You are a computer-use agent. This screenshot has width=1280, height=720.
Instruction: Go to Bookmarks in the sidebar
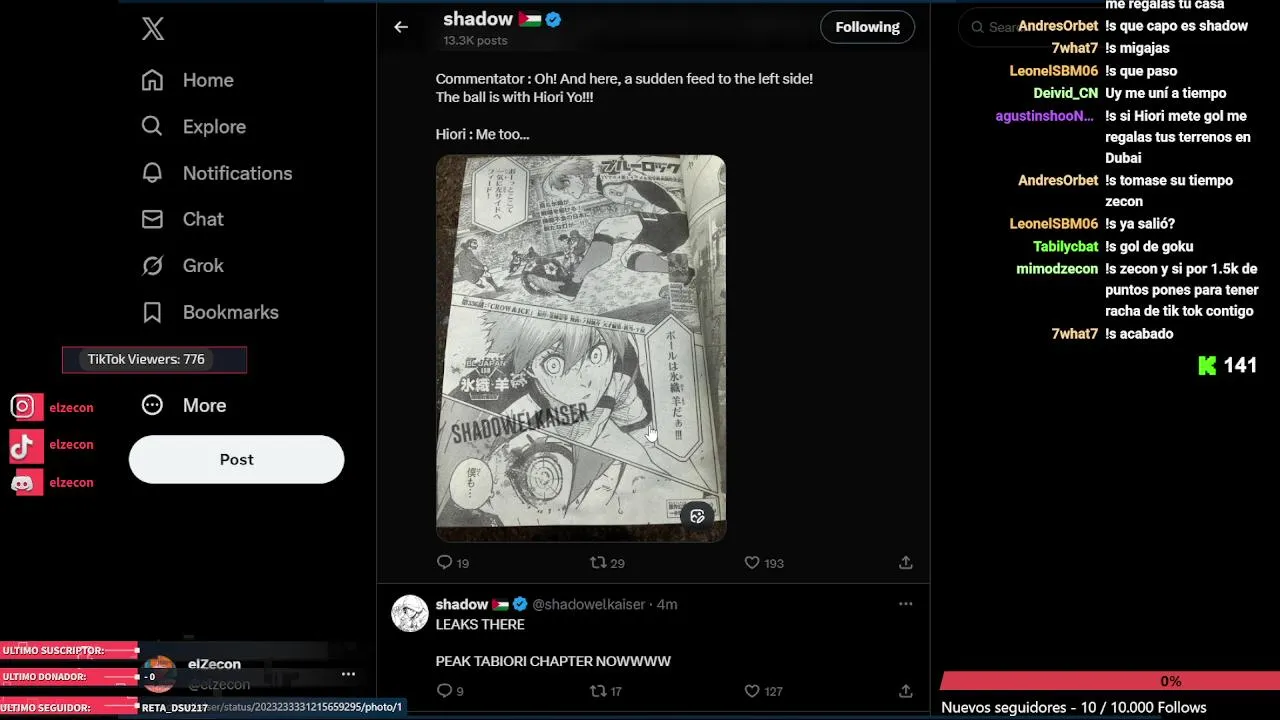[210, 312]
